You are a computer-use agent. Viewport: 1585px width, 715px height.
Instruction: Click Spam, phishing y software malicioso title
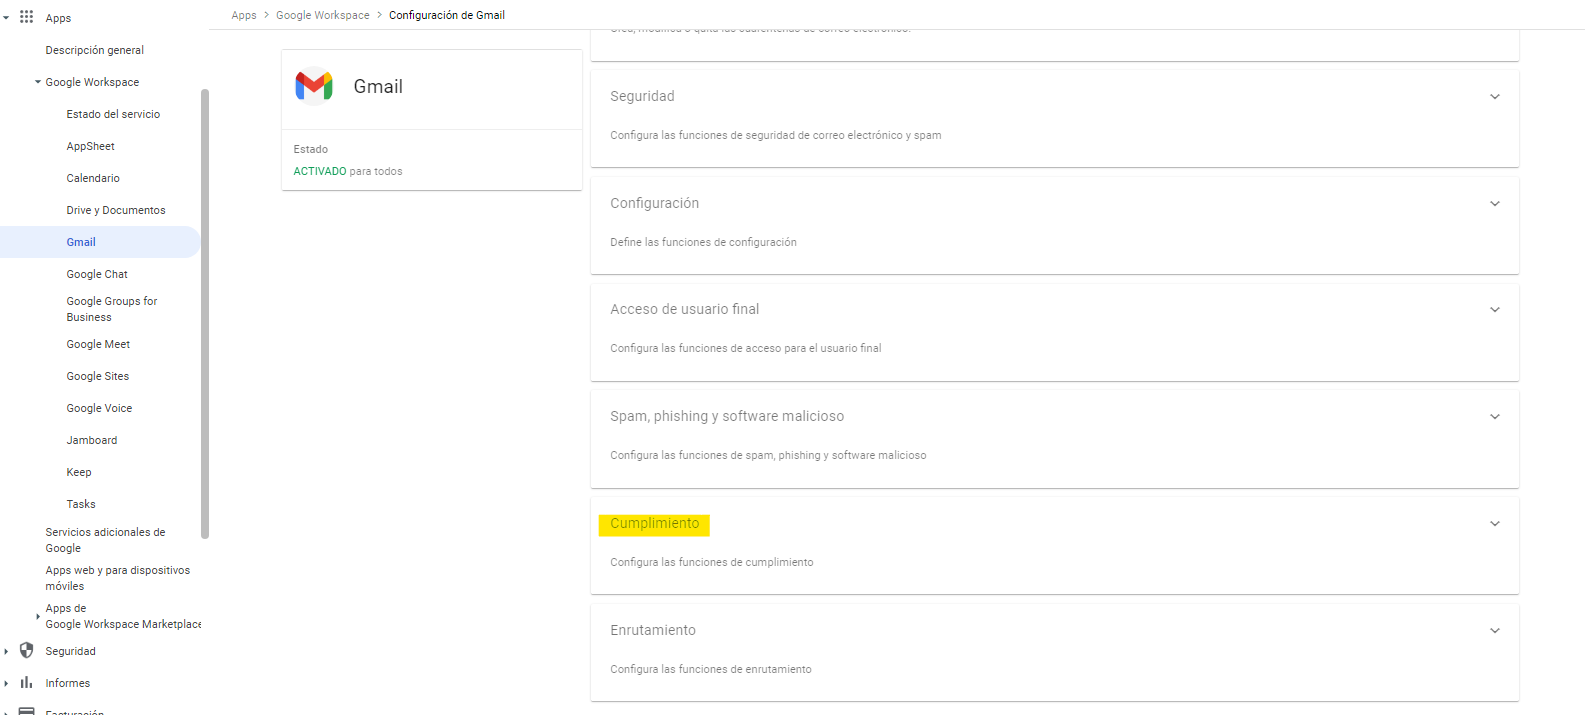pyautogui.click(x=727, y=416)
